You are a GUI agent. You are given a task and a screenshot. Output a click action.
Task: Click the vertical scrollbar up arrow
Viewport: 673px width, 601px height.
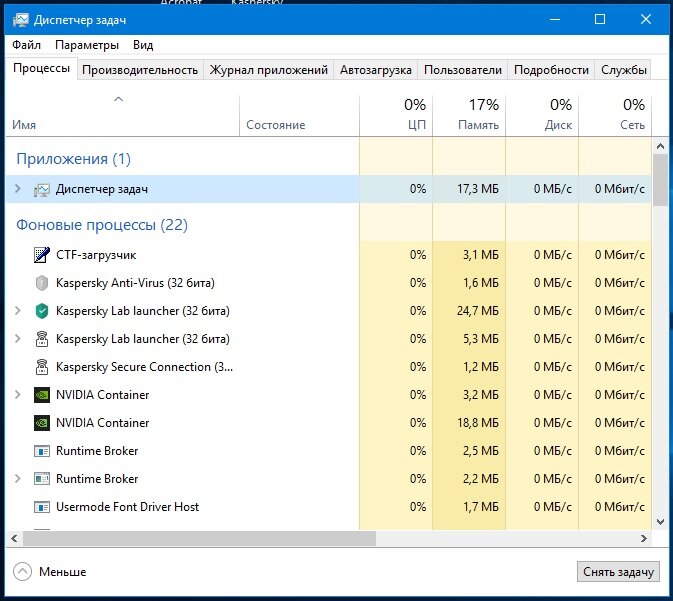pyautogui.click(x=660, y=146)
